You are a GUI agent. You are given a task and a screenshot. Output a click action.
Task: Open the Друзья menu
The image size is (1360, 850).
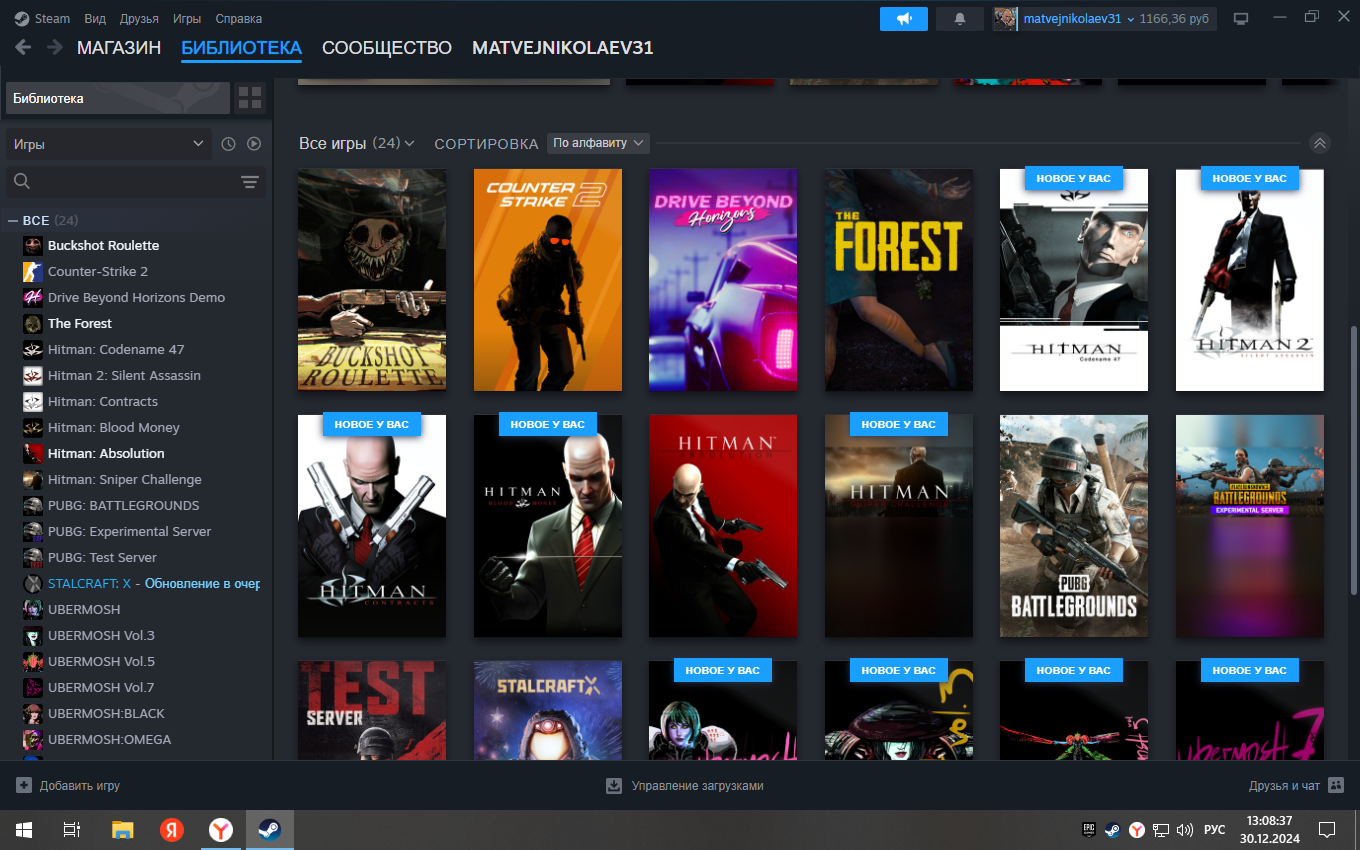click(x=139, y=19)
